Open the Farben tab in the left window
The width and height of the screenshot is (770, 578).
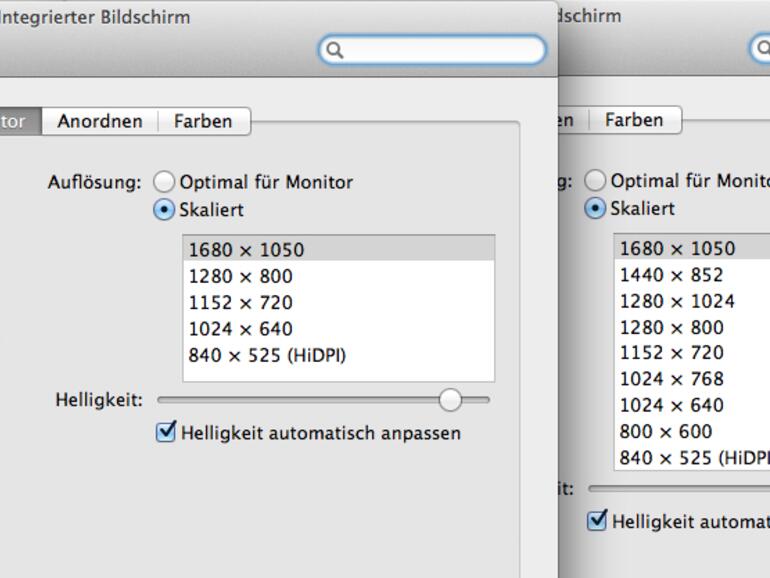[203, 121]
